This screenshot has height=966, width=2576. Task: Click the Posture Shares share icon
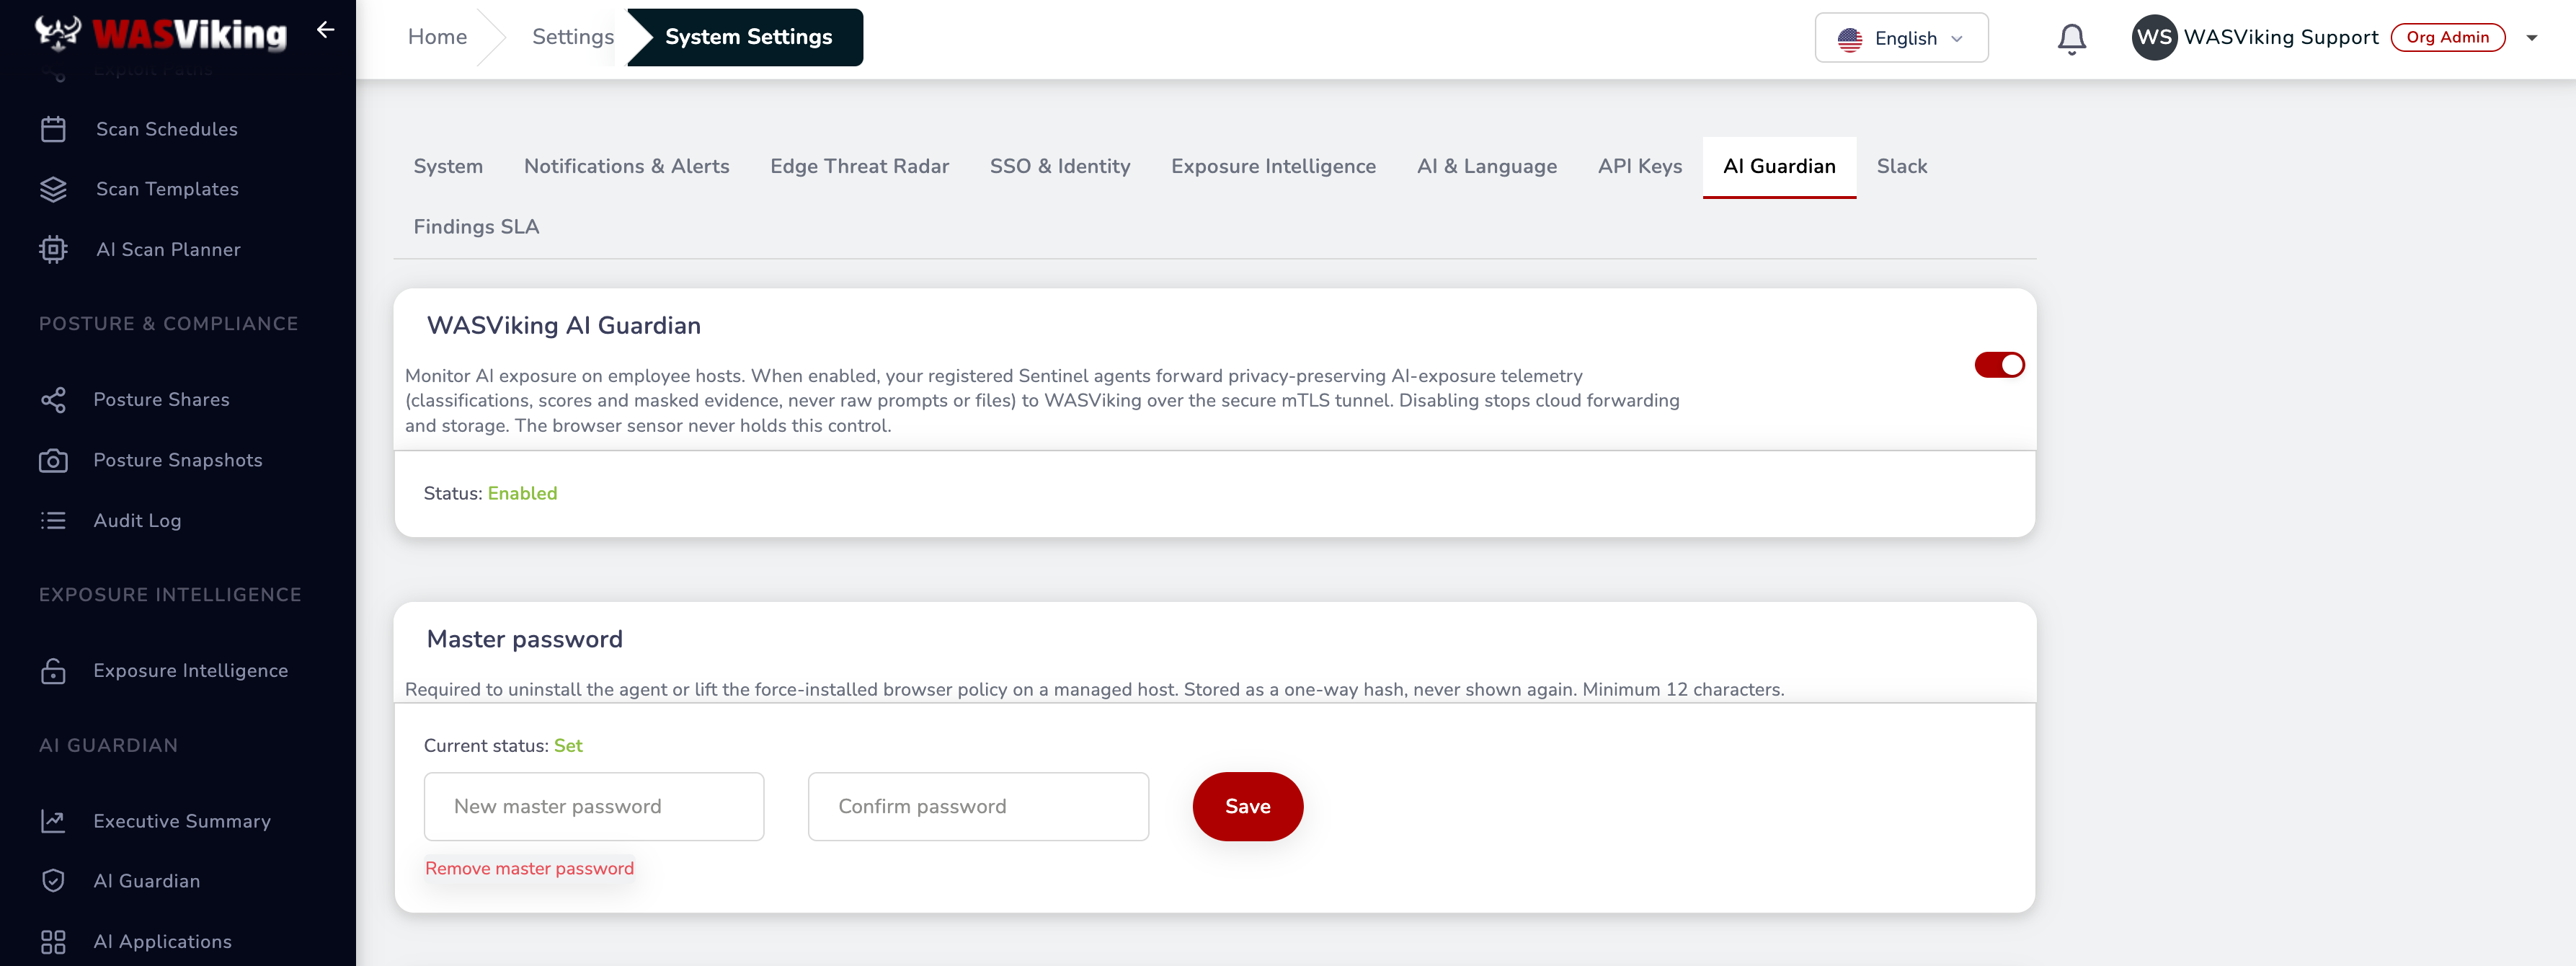click(53, 400)
